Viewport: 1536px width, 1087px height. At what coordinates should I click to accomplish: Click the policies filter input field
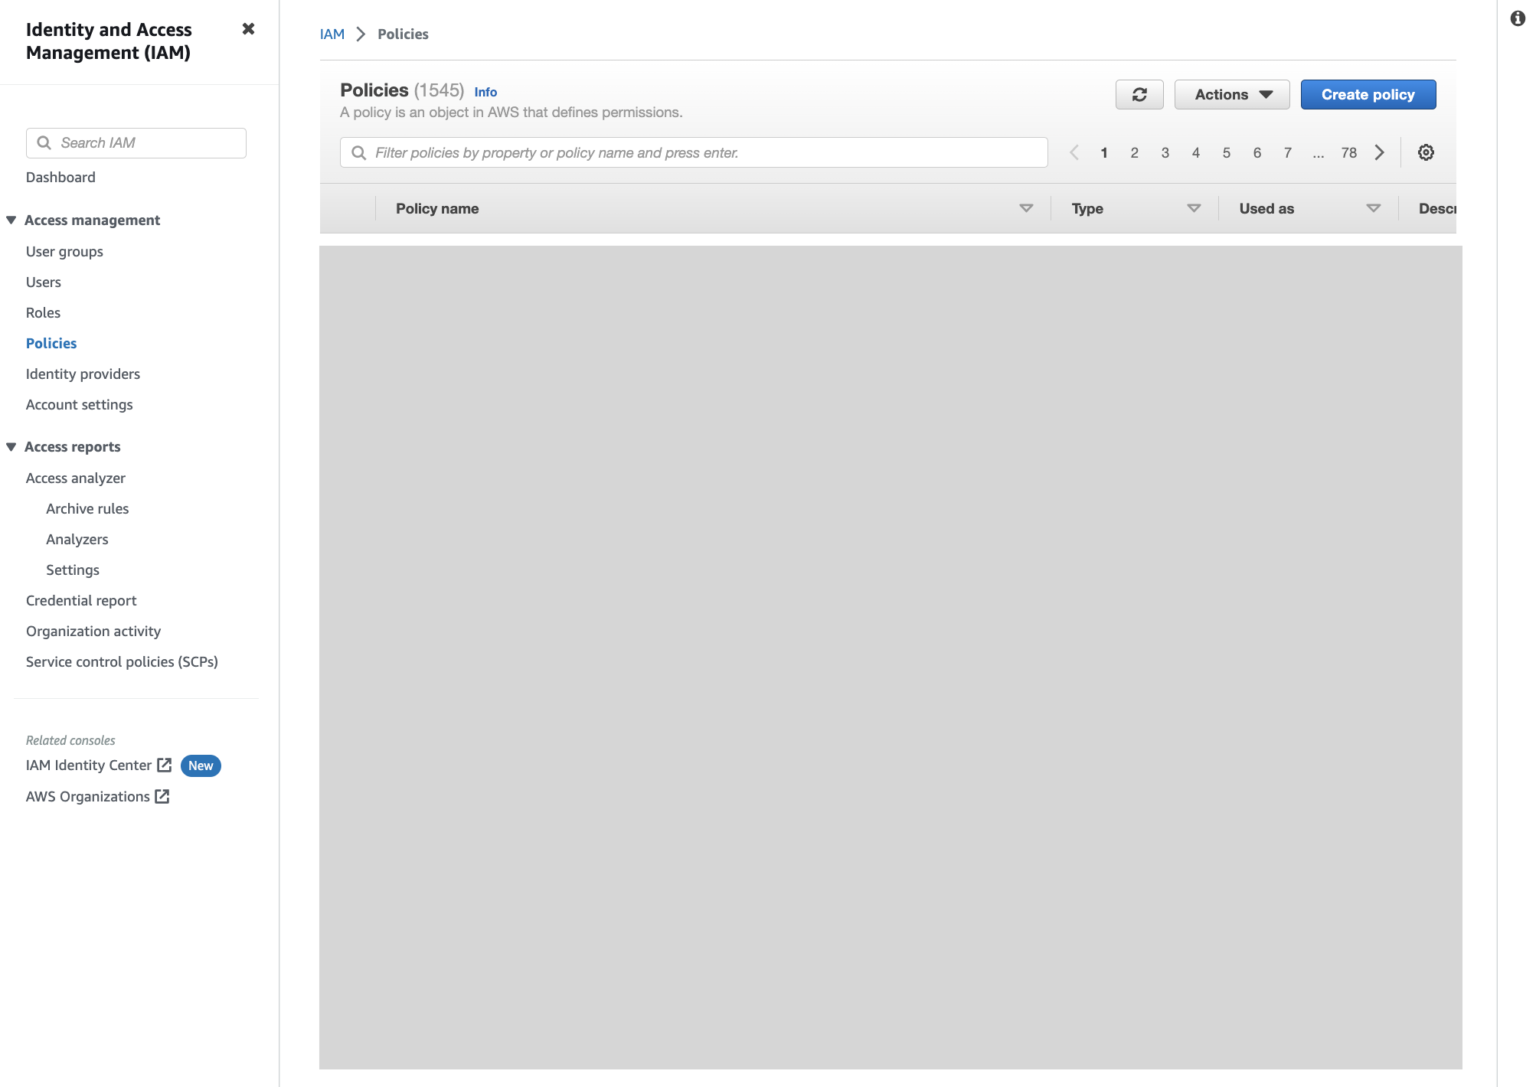tap(693, 152)
